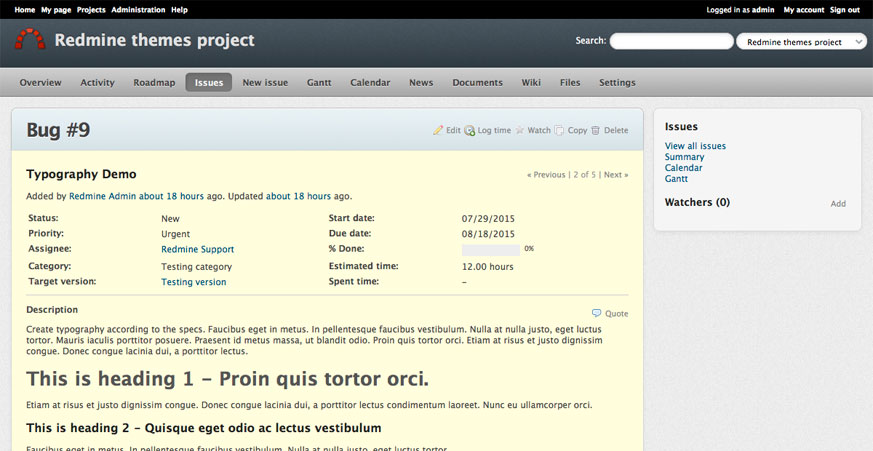873x451 pixels.
Task: Open the Home top menu link
Action: pos(24,9)
